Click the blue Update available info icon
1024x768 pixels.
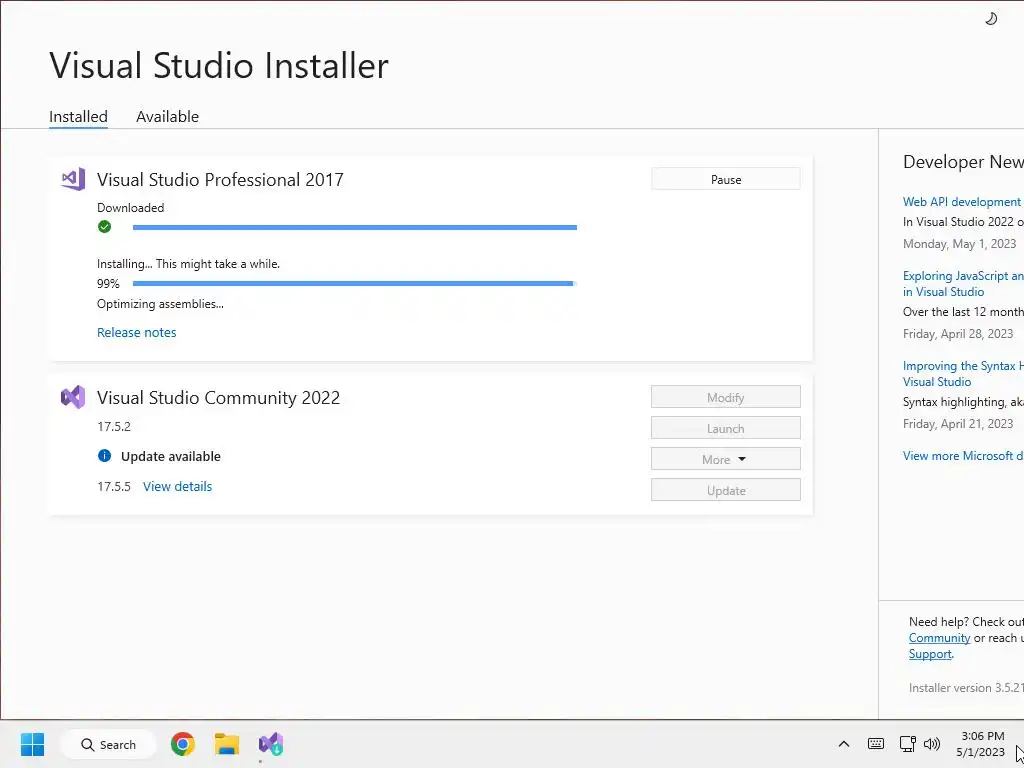(x=104, y=456)
